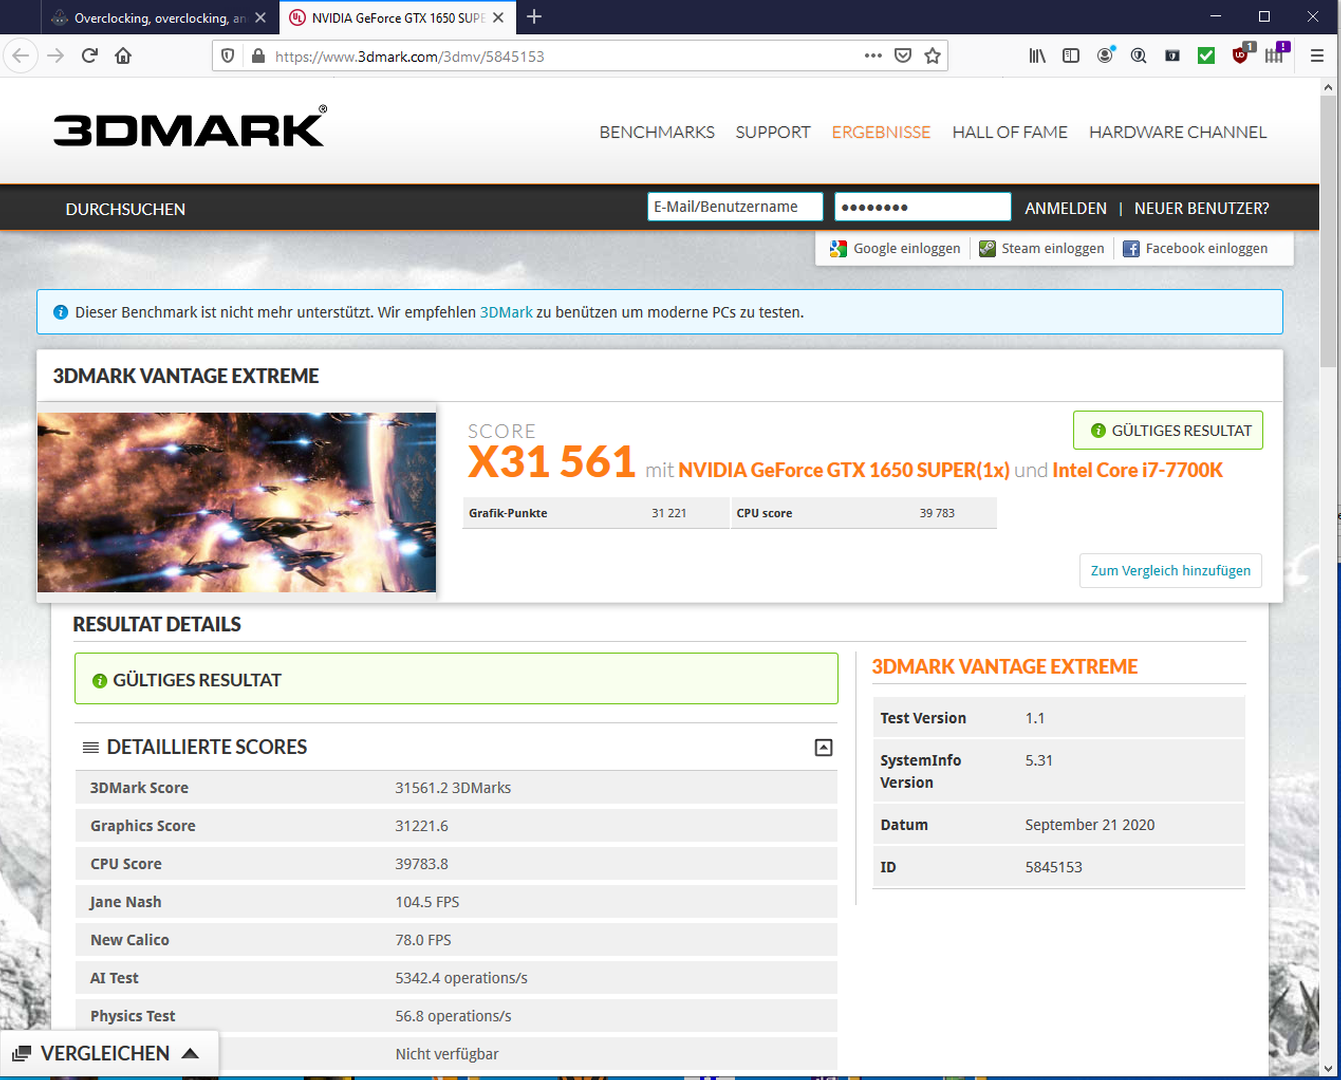Open HARDWARE CHANNEL page

(x=1178, y=132)
